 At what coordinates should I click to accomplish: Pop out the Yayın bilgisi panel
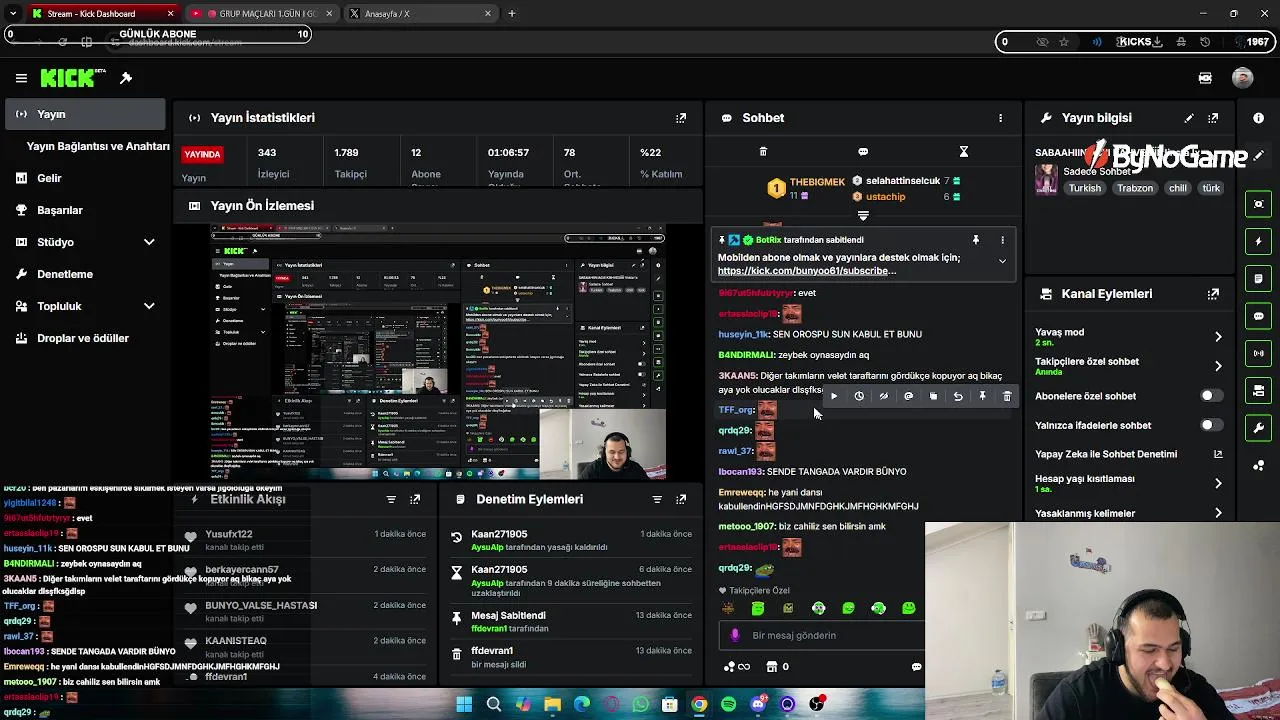coord(1213,118)
